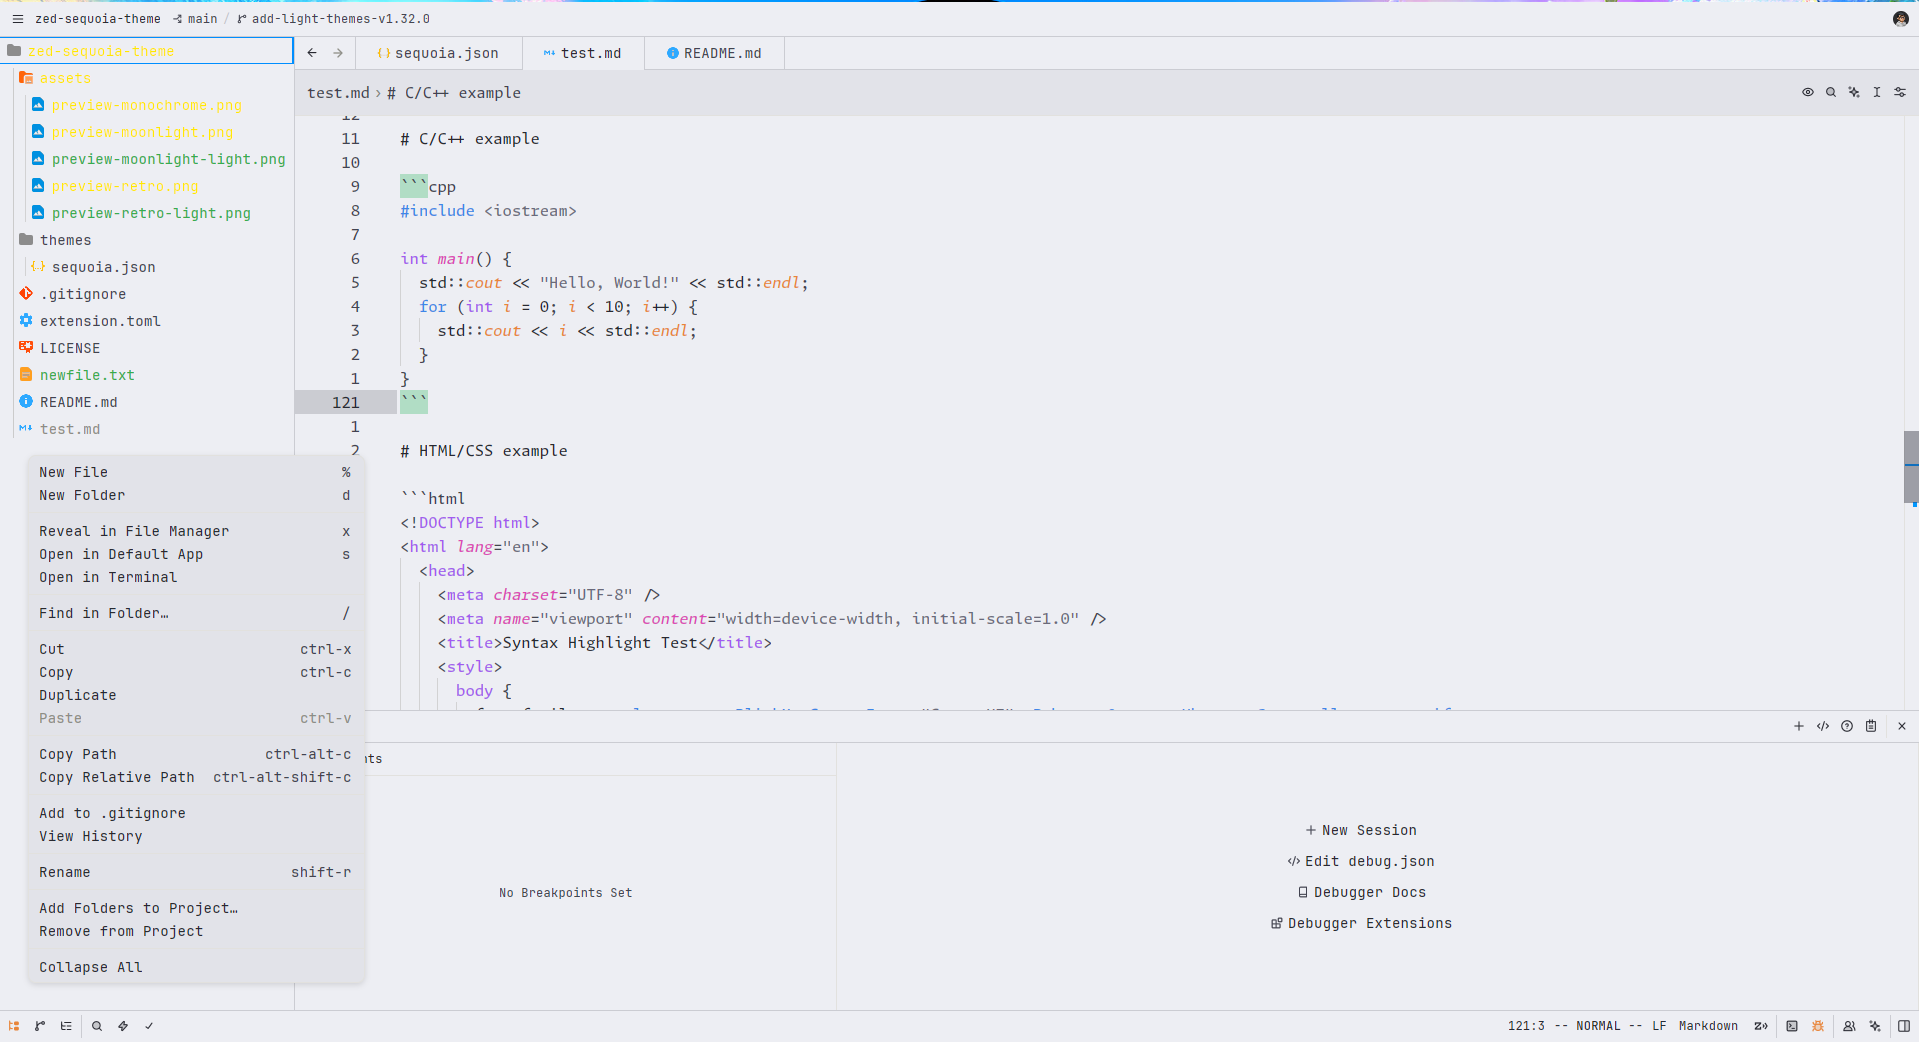Toggle the debugger panel bug icon
This screenshot has width=1919, height=1042.
click(1818, 1026)
